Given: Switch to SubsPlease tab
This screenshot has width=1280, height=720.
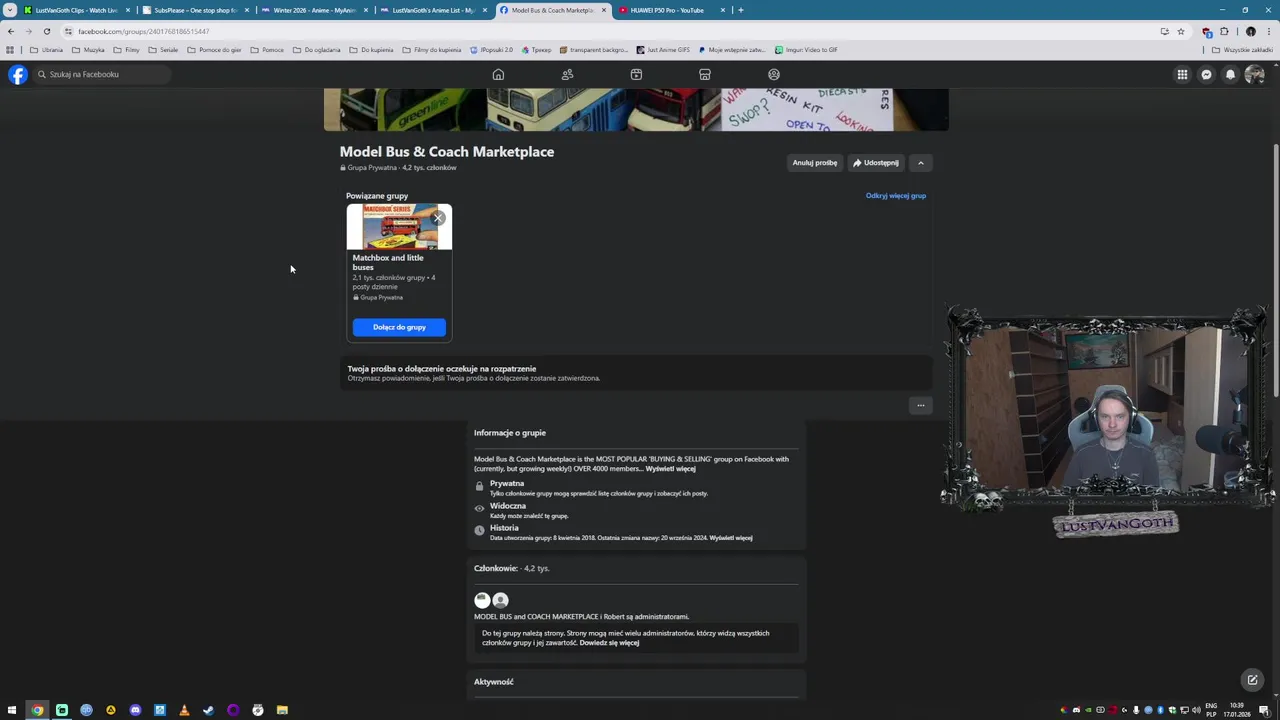Looking at the screenshot, I should coord(196,10).
